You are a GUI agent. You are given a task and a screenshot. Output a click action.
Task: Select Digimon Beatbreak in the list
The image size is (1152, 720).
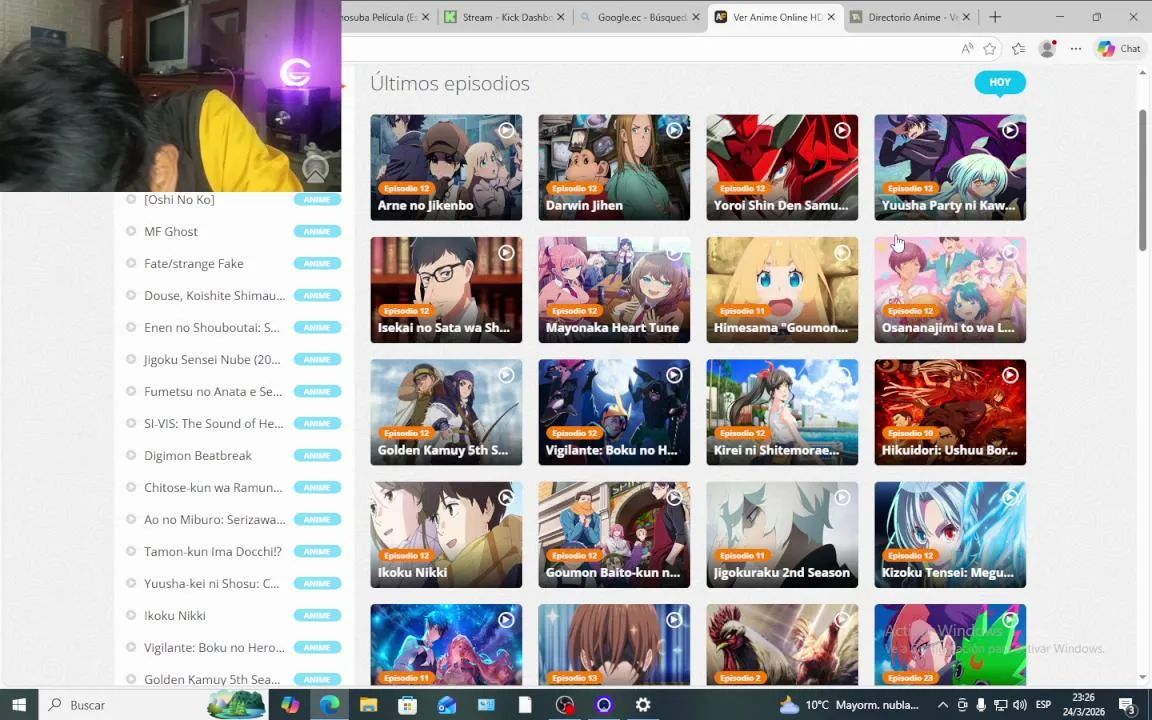click(198, 456)
